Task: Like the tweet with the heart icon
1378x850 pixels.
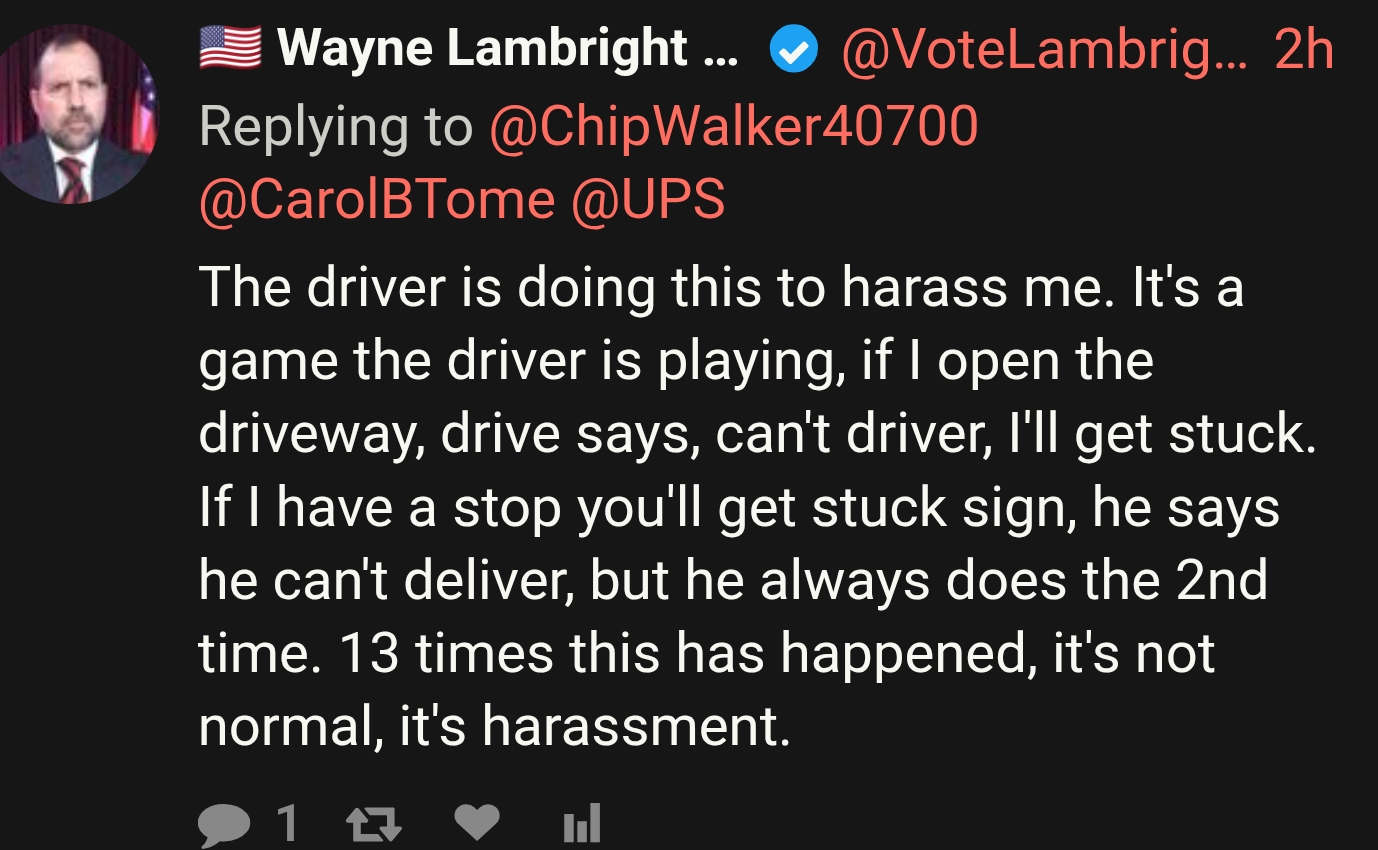Action: tap(476, 824)
